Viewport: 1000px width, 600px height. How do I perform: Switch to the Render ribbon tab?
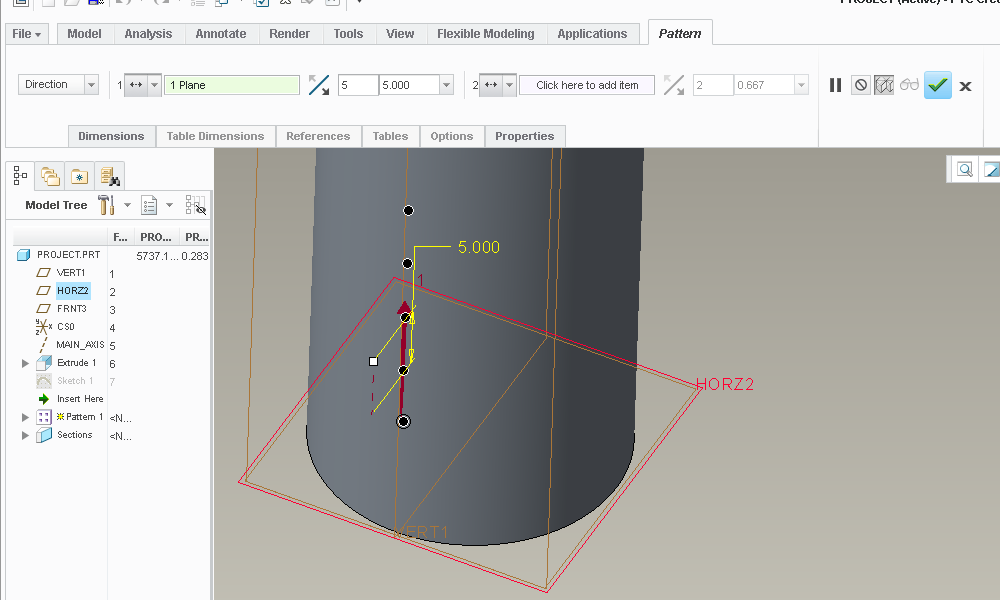[290, 34]
